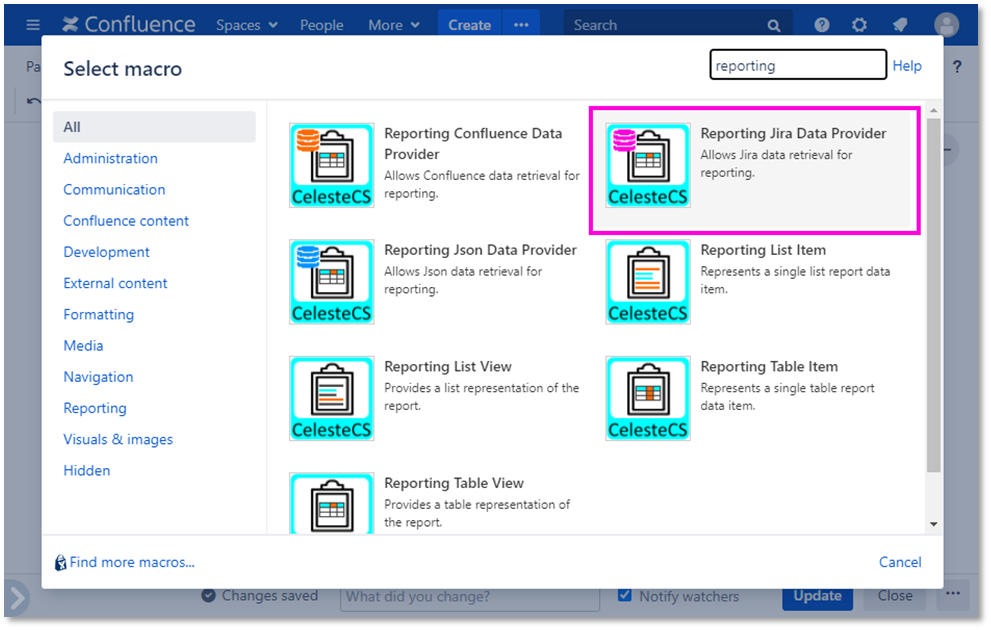This screenshot has width=991, height=630.
Task: Click the editor help question mark
Action: pyautogui.click(x=958, y=66)
